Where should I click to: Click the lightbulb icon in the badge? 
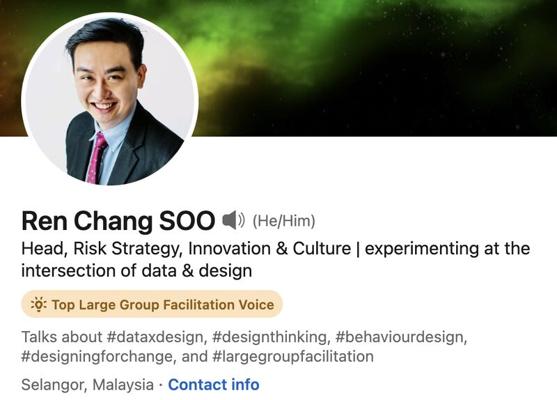[x=38, y=304]
